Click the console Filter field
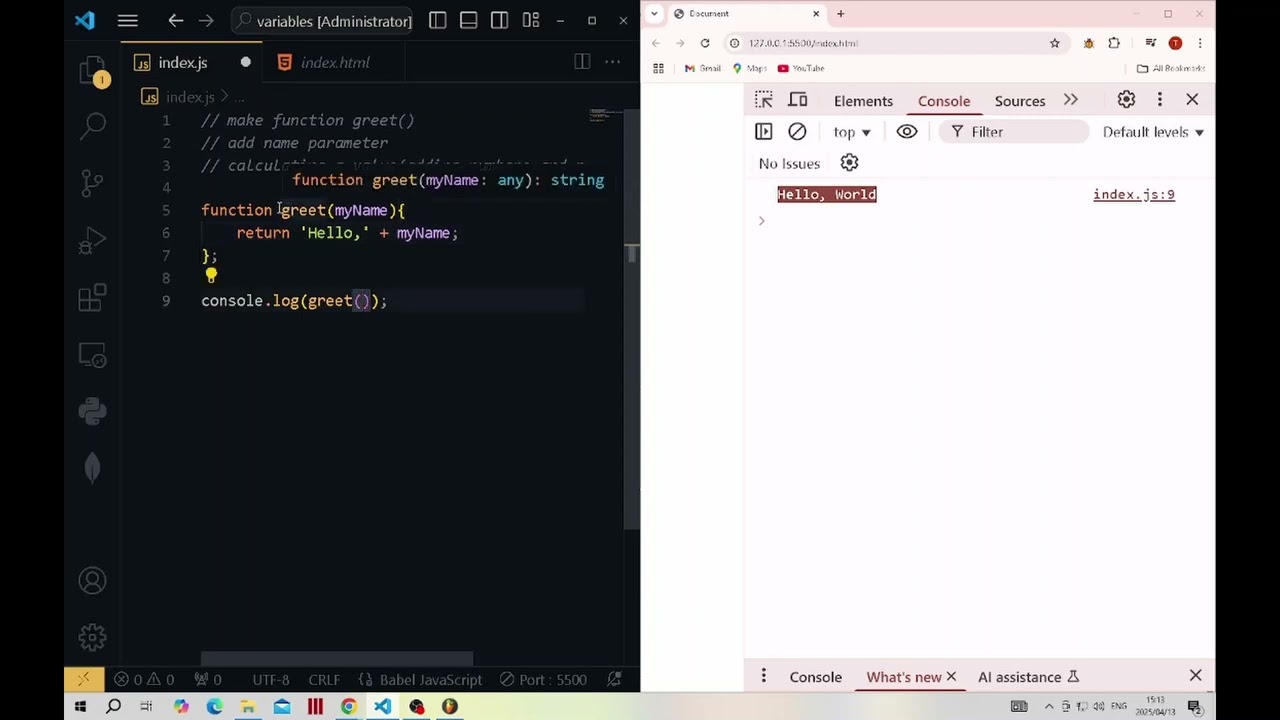The height and width of the screenshot is (720, 1280). click(1014, 132)
